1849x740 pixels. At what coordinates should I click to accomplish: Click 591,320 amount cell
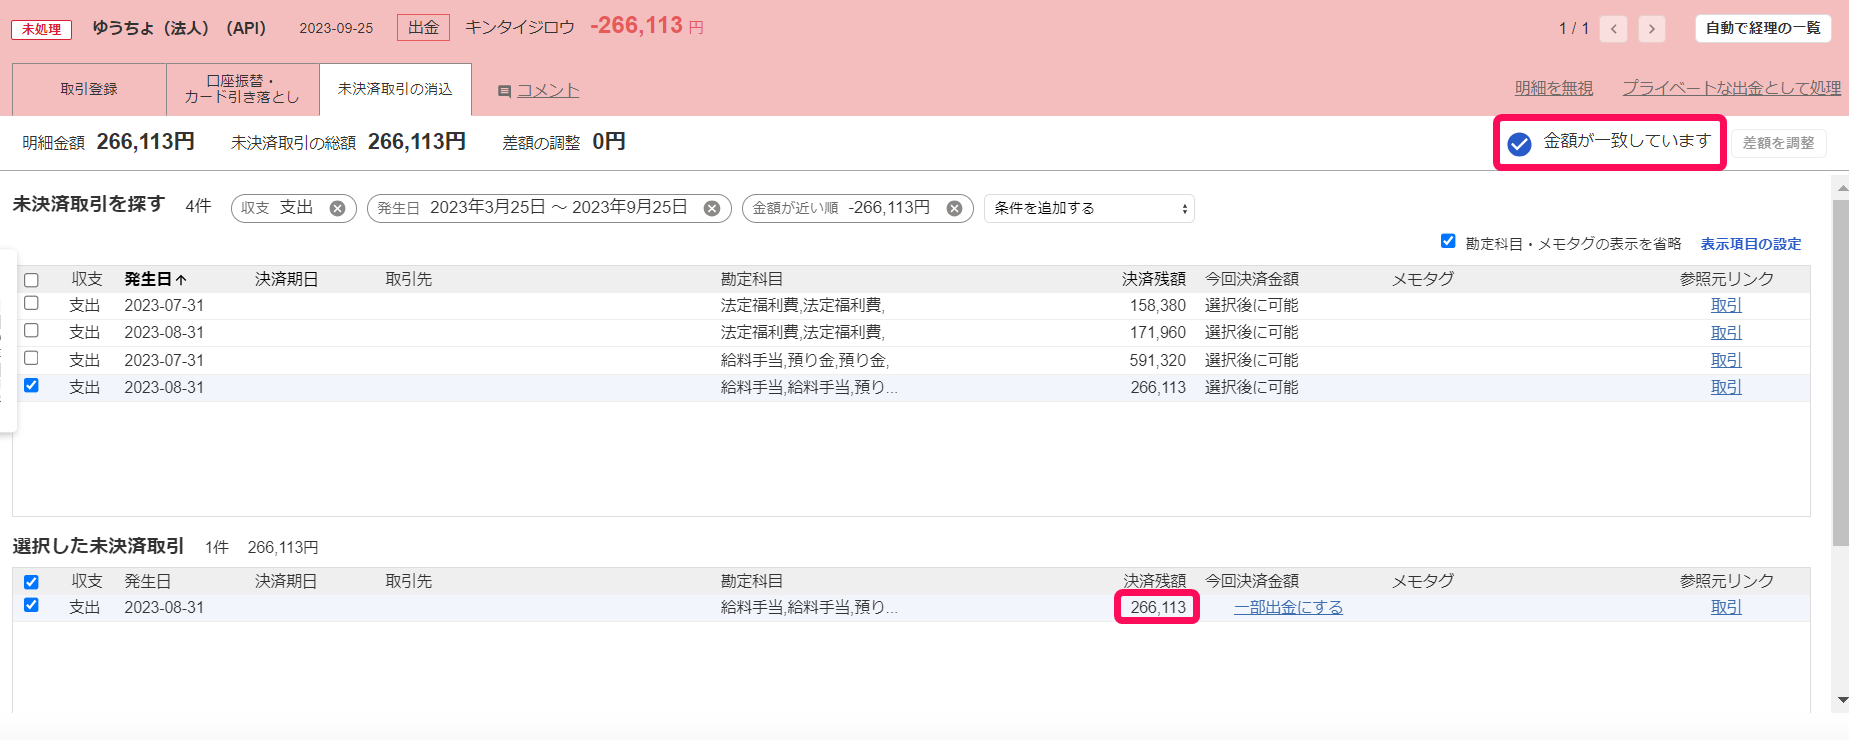point(1158,360)
